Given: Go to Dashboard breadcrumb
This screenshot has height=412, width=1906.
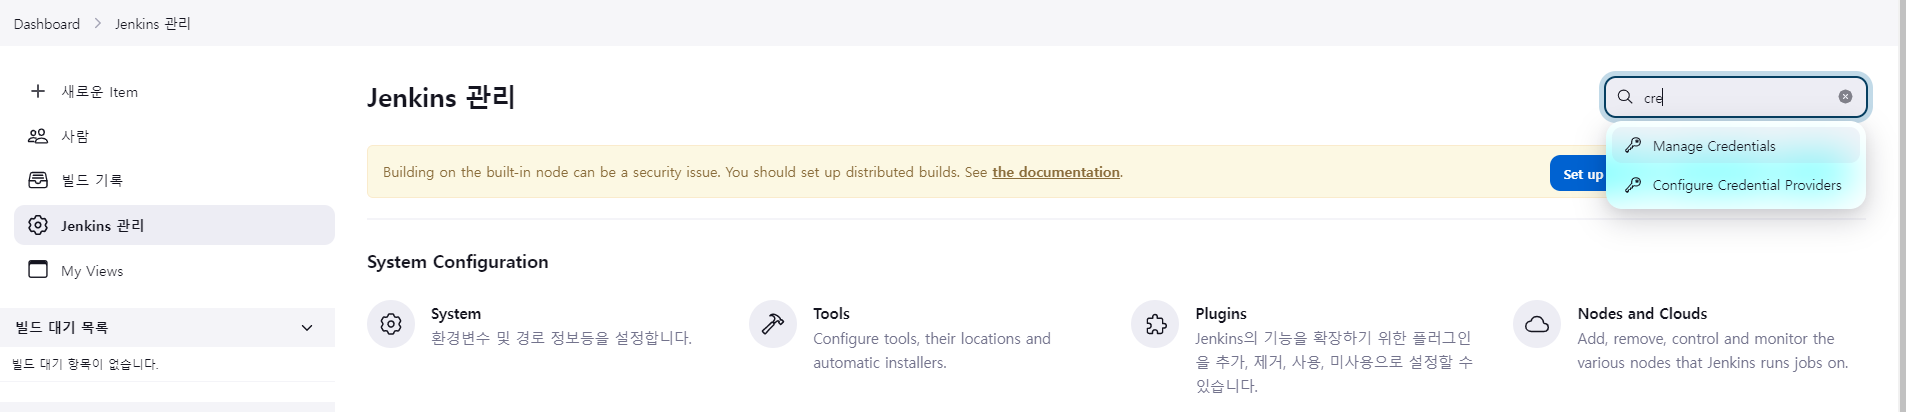Looking at the screenshot, I should point(47,23).
